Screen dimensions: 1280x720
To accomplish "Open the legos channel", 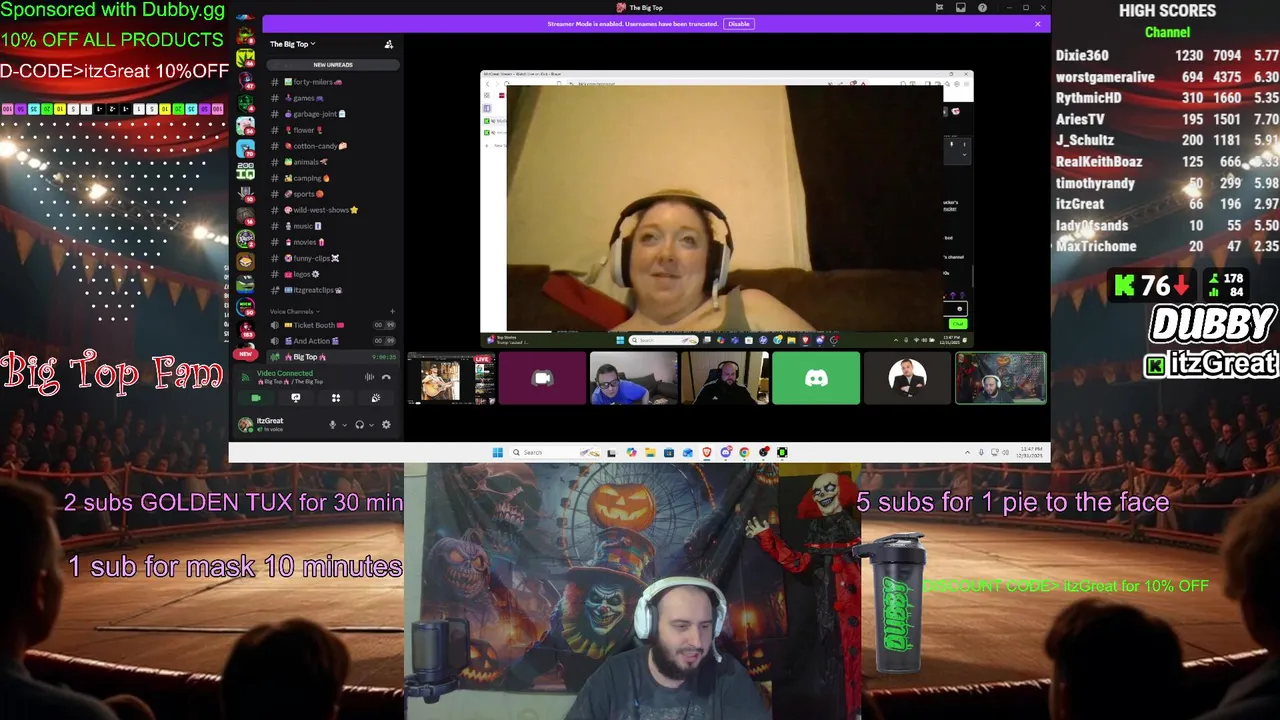I will tap(333, 274).
